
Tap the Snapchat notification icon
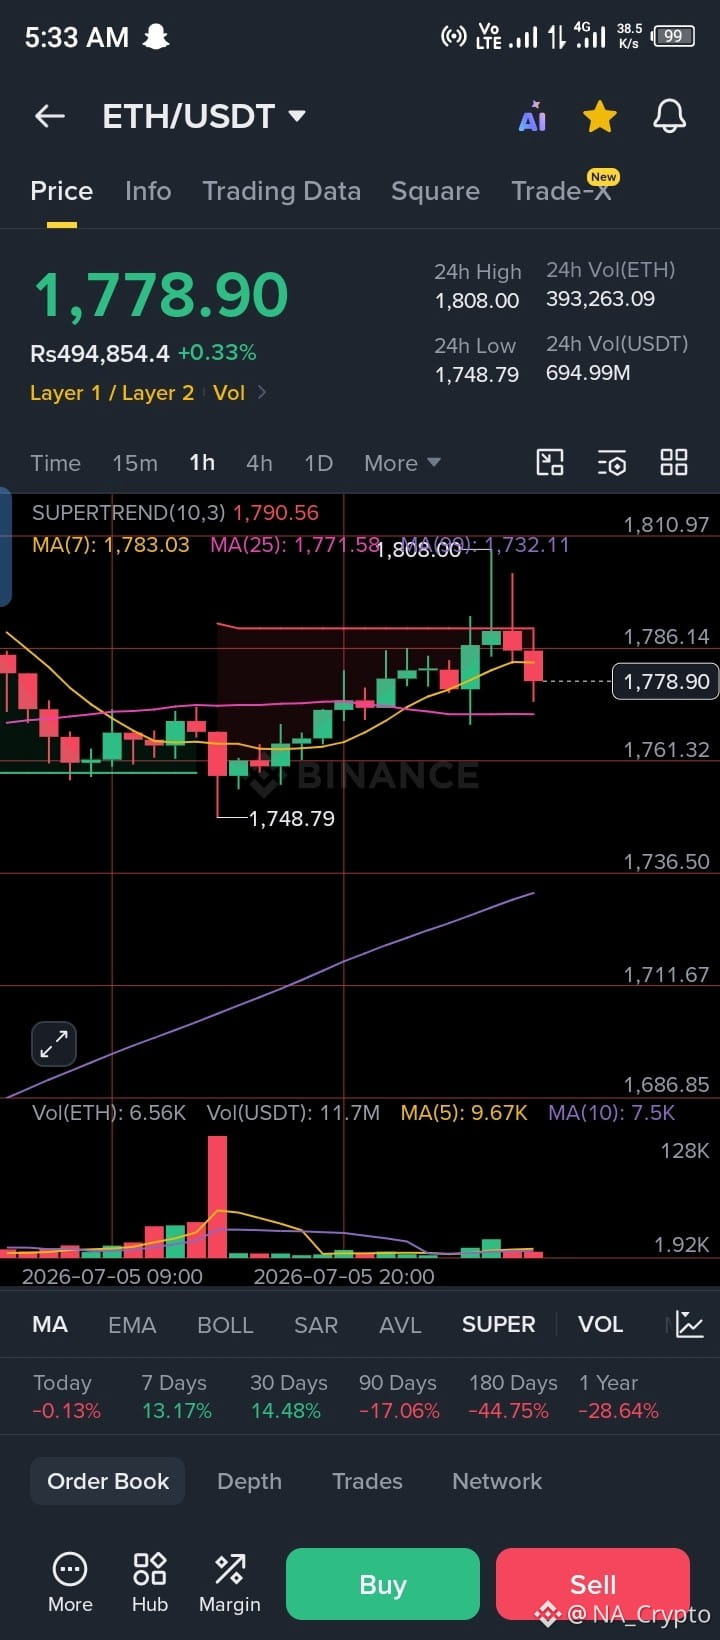tap(155, 37)
